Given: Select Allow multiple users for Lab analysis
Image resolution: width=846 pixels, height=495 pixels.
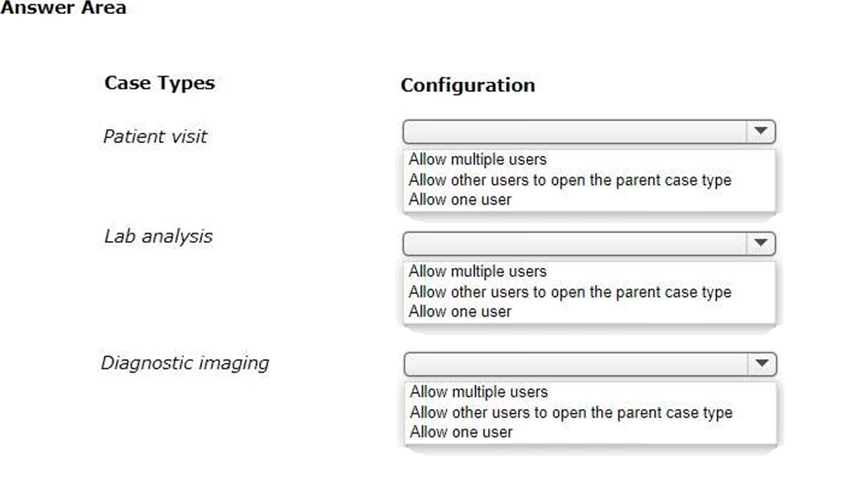Looking at the screenshot, I should click(477, 272).
